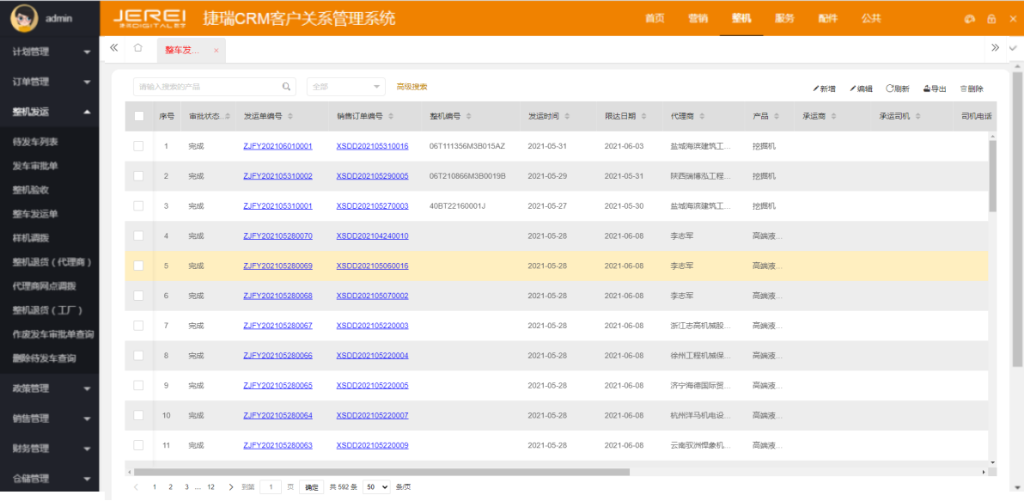Click the 删除 (delete) trash button
The height and width of the screenshot is (501, 1024).
[x=971, y=89]
